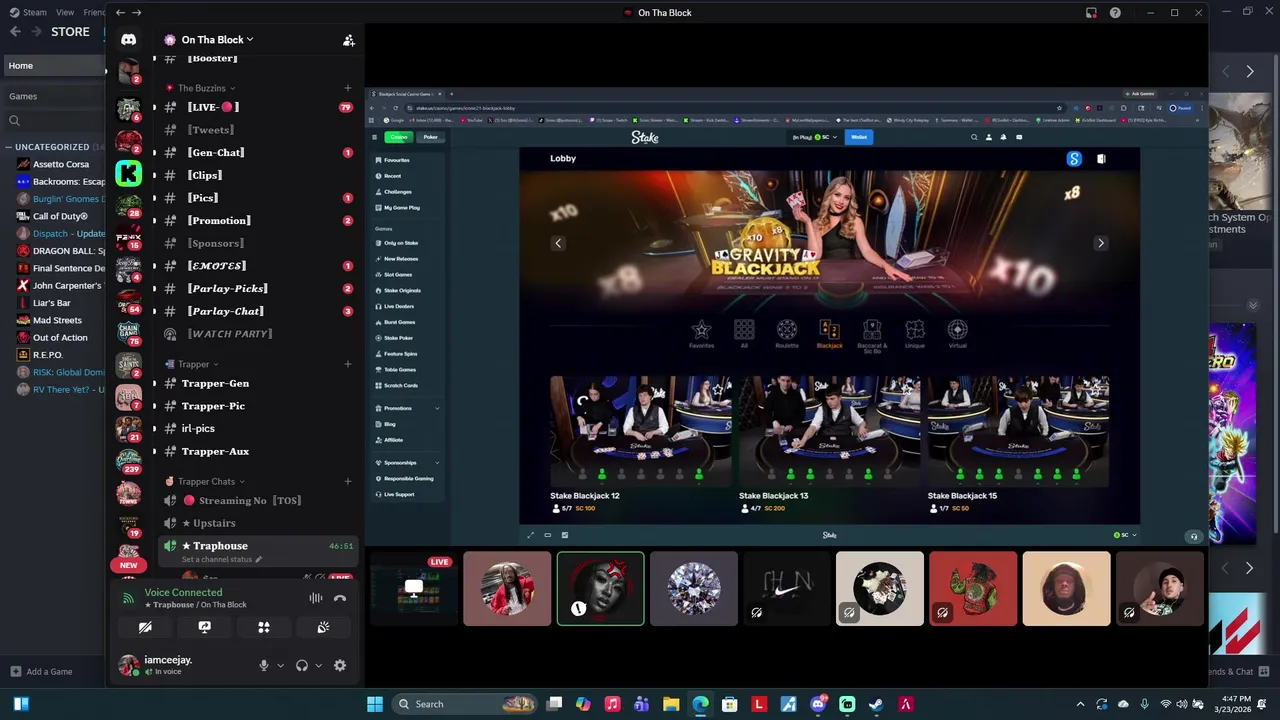Open Discord user settings gear
Screen dimensions: 1280x720
coord(340,665)
